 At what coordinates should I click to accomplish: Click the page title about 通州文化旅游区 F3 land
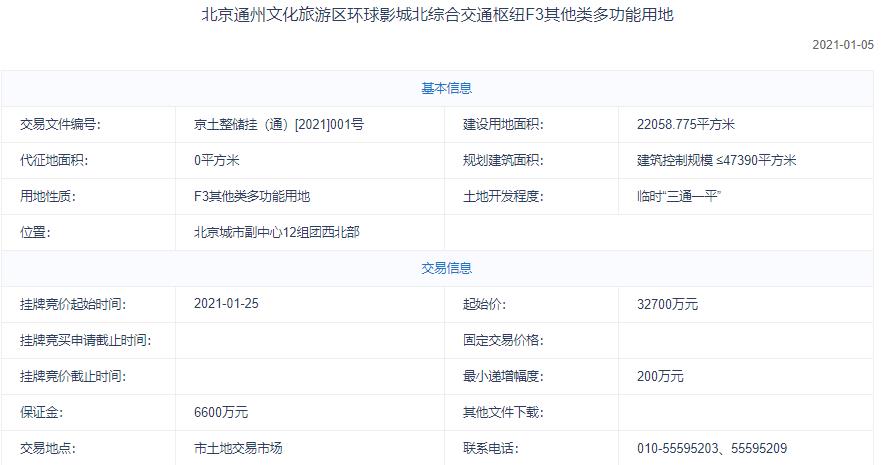coord(439,16)
